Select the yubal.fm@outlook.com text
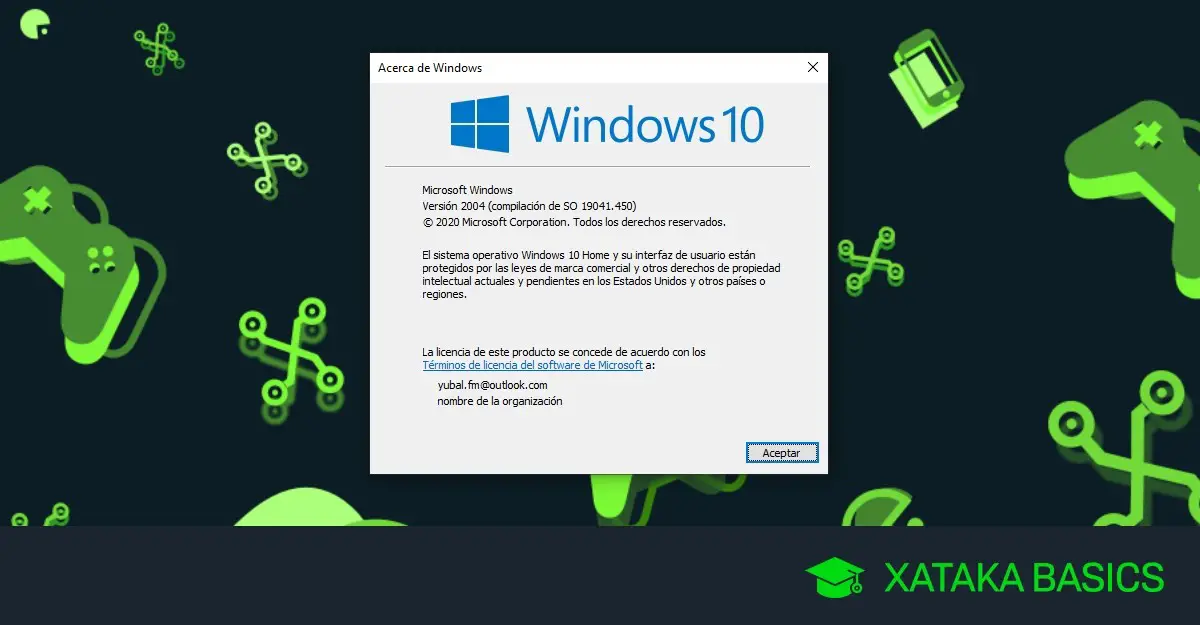The height and width of the screenshot is (625, 1200). 492,385
